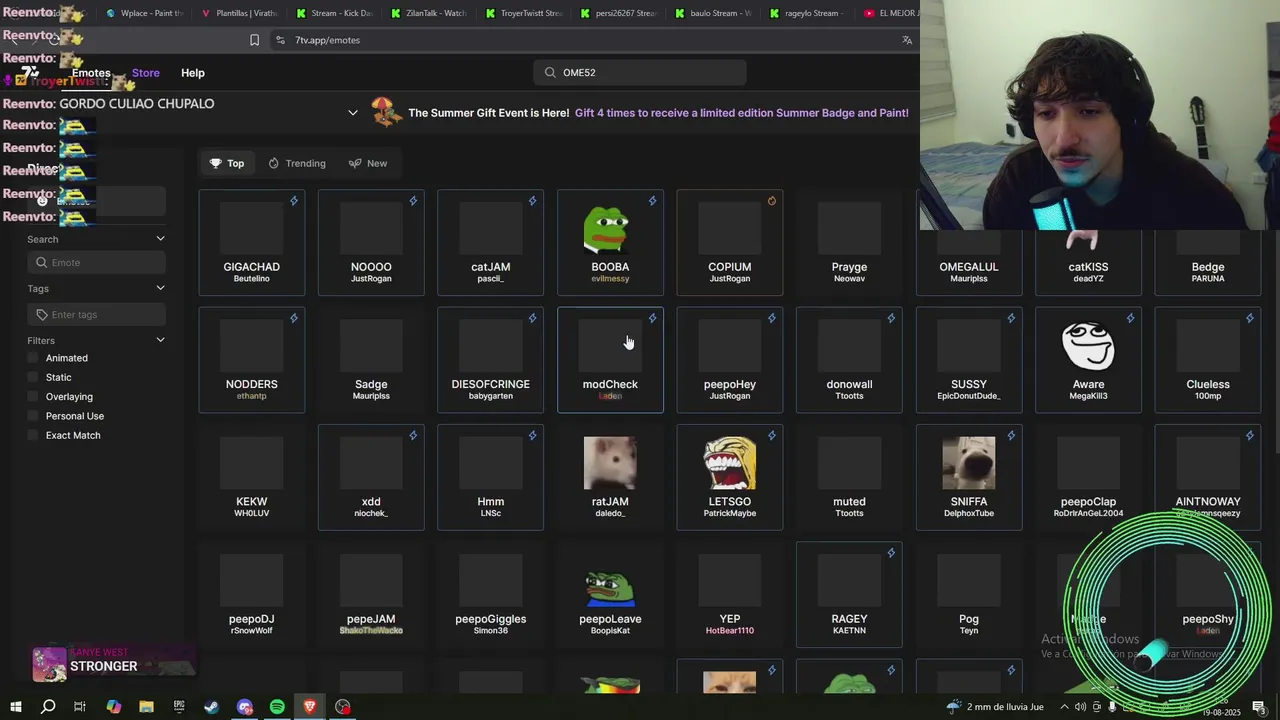Image resolution: width=1280 pixels, height=720 pixels.
Task: Click the rain weather widget in the taskbar
Action: (x=994, y=707)
